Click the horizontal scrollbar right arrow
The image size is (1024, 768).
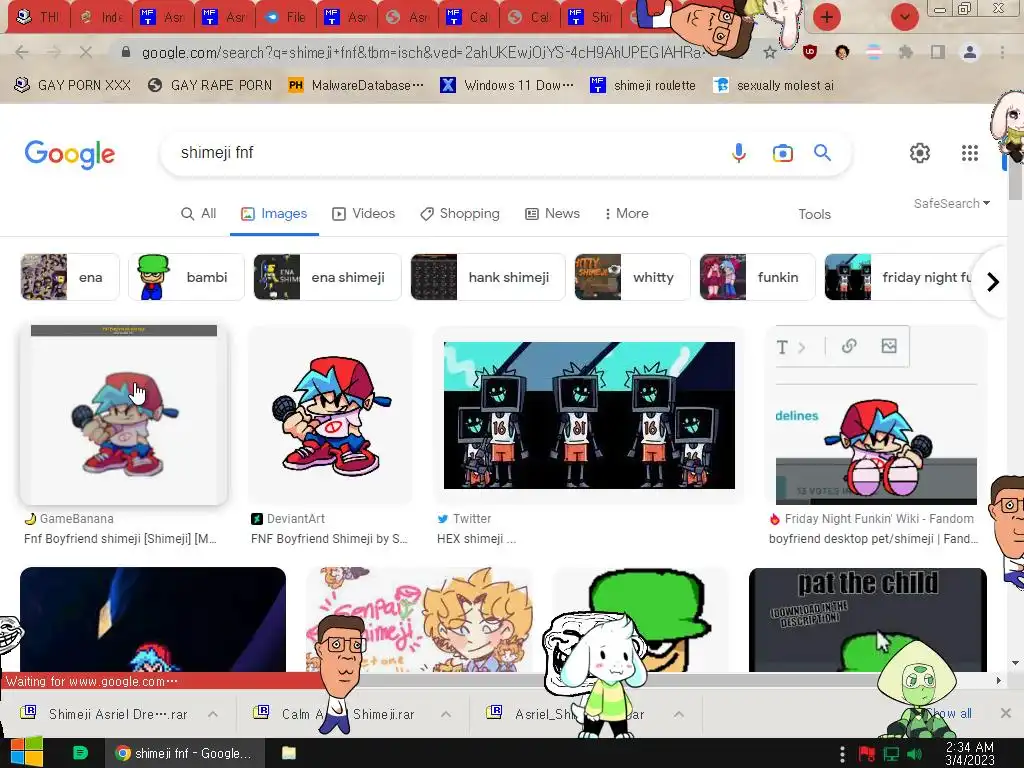[998, 680]
